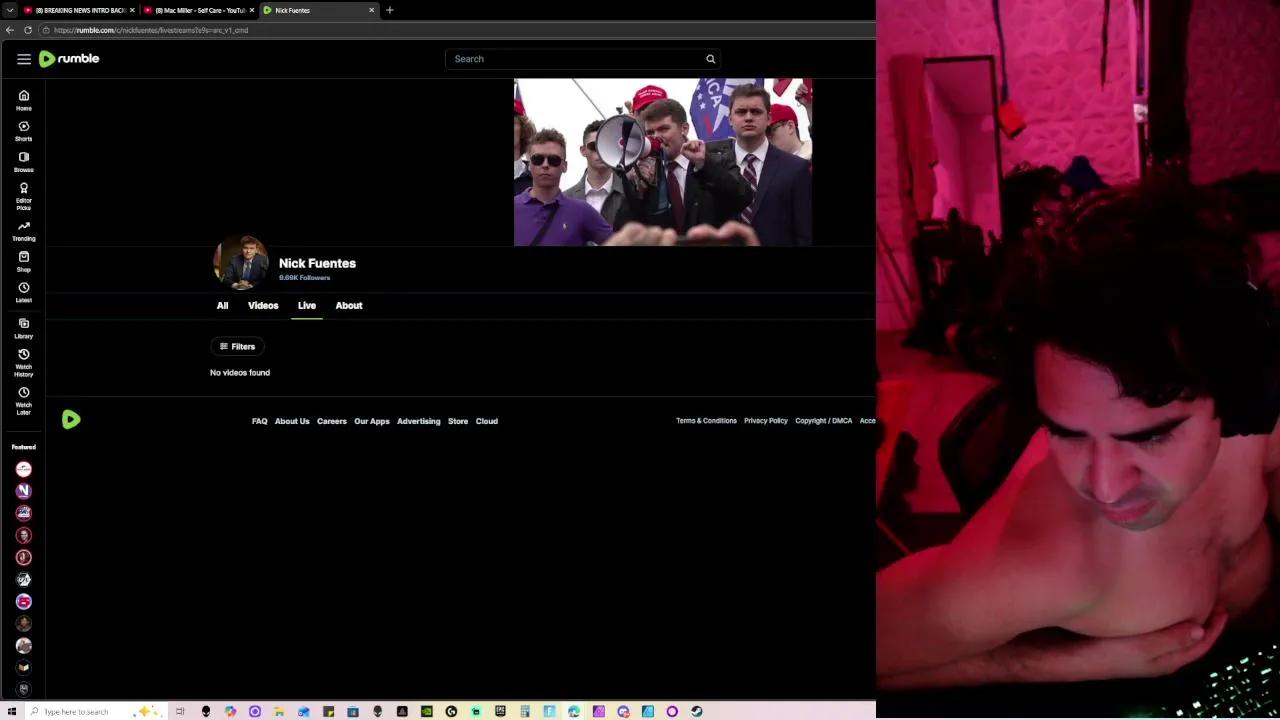Open Shop in the sidebar
This screenshot has width=1280, height=720.
(24, 262)
